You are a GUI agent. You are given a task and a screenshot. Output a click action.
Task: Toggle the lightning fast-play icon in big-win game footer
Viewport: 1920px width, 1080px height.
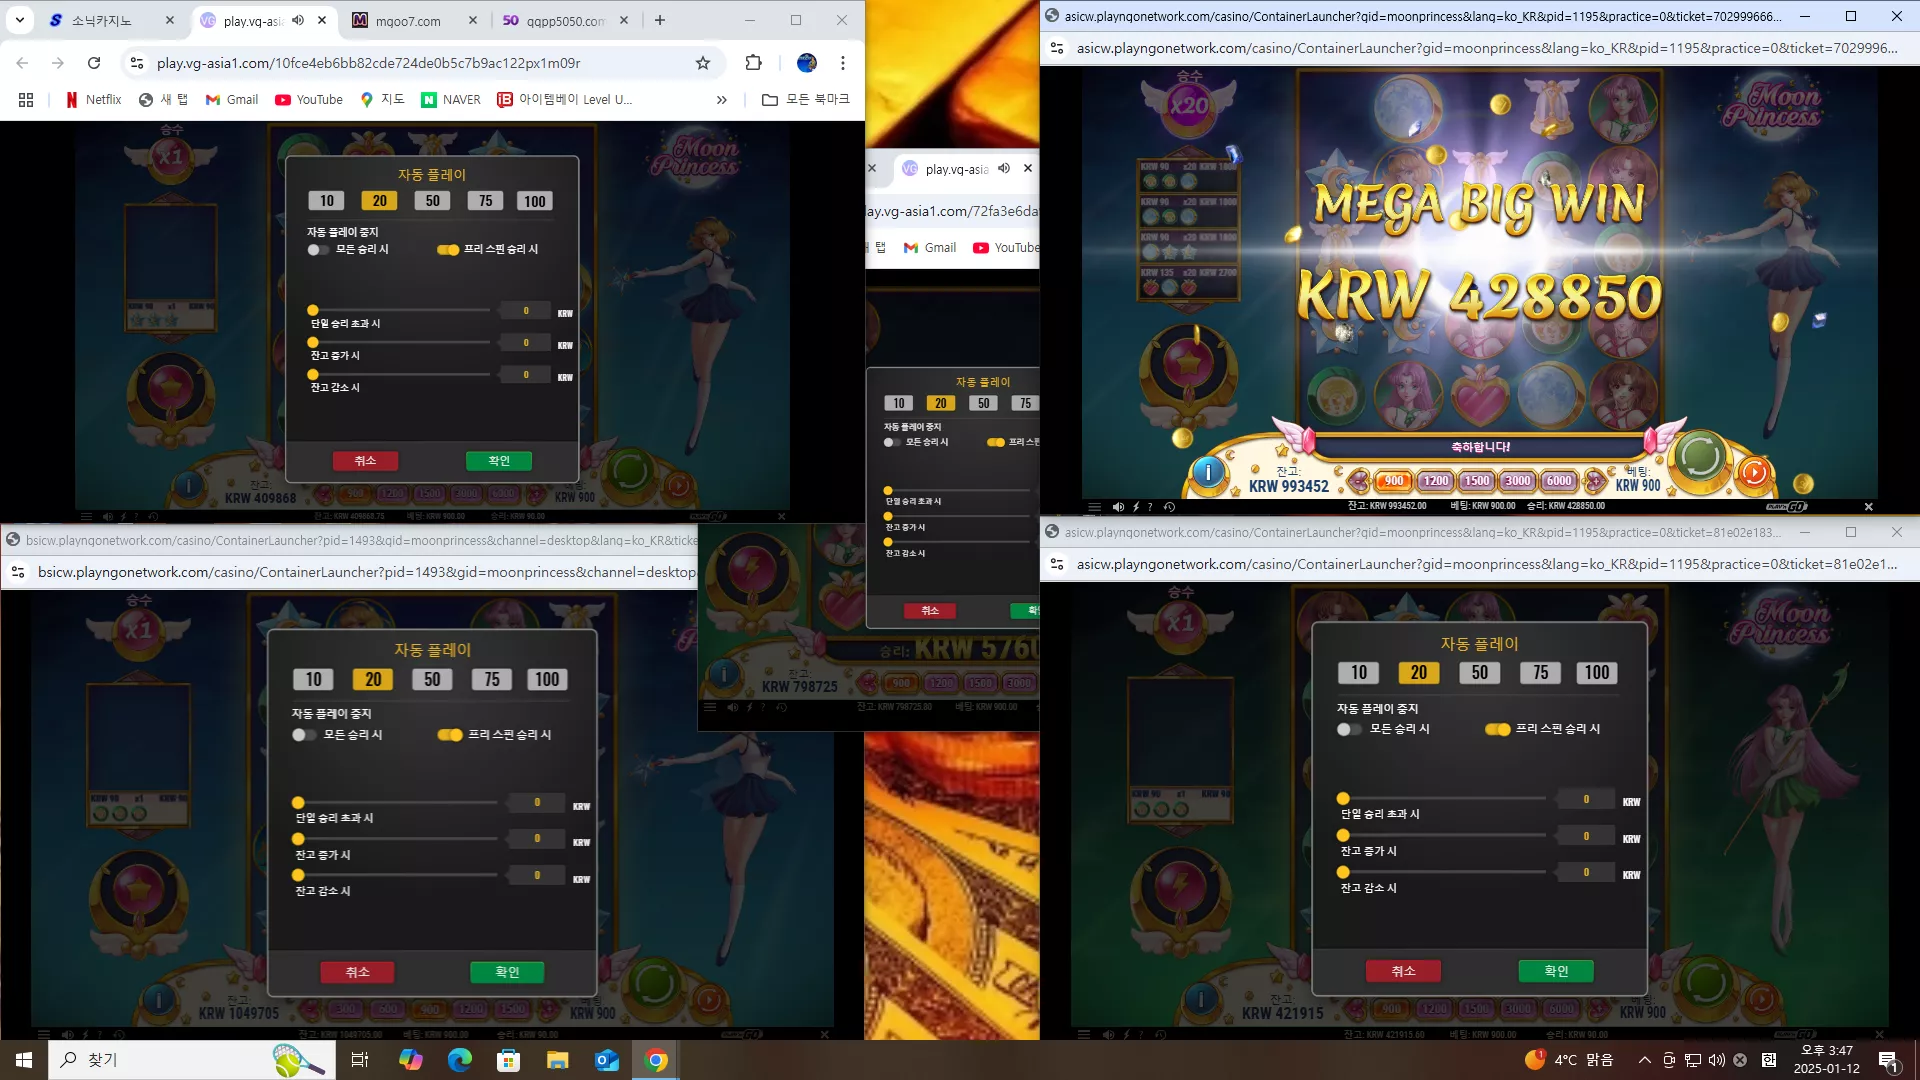(1136, 507)
